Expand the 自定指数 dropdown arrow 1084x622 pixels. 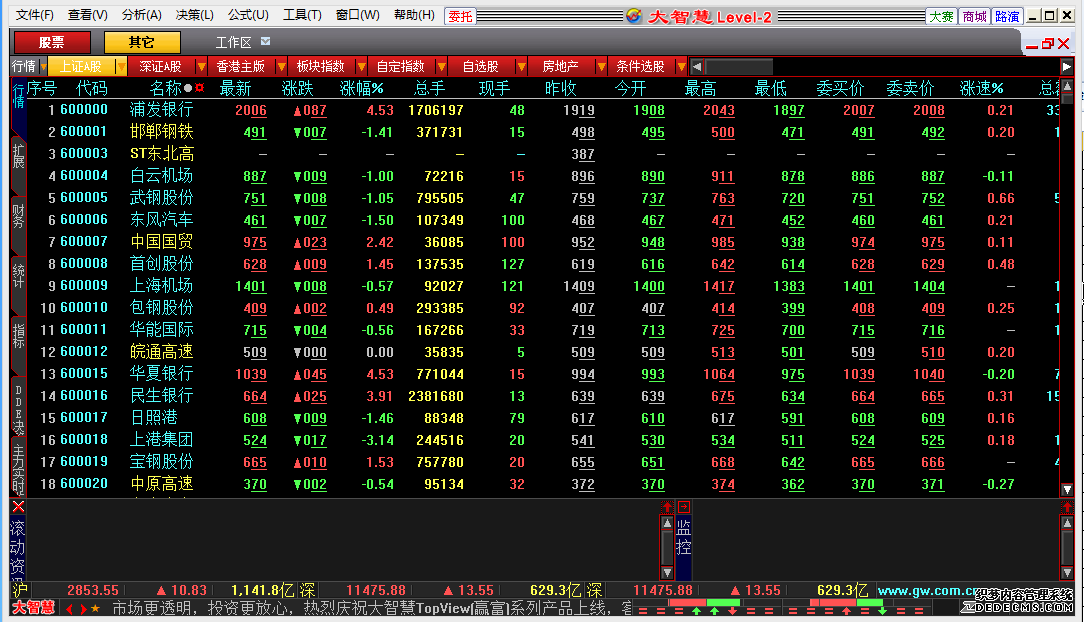(441, 66)
